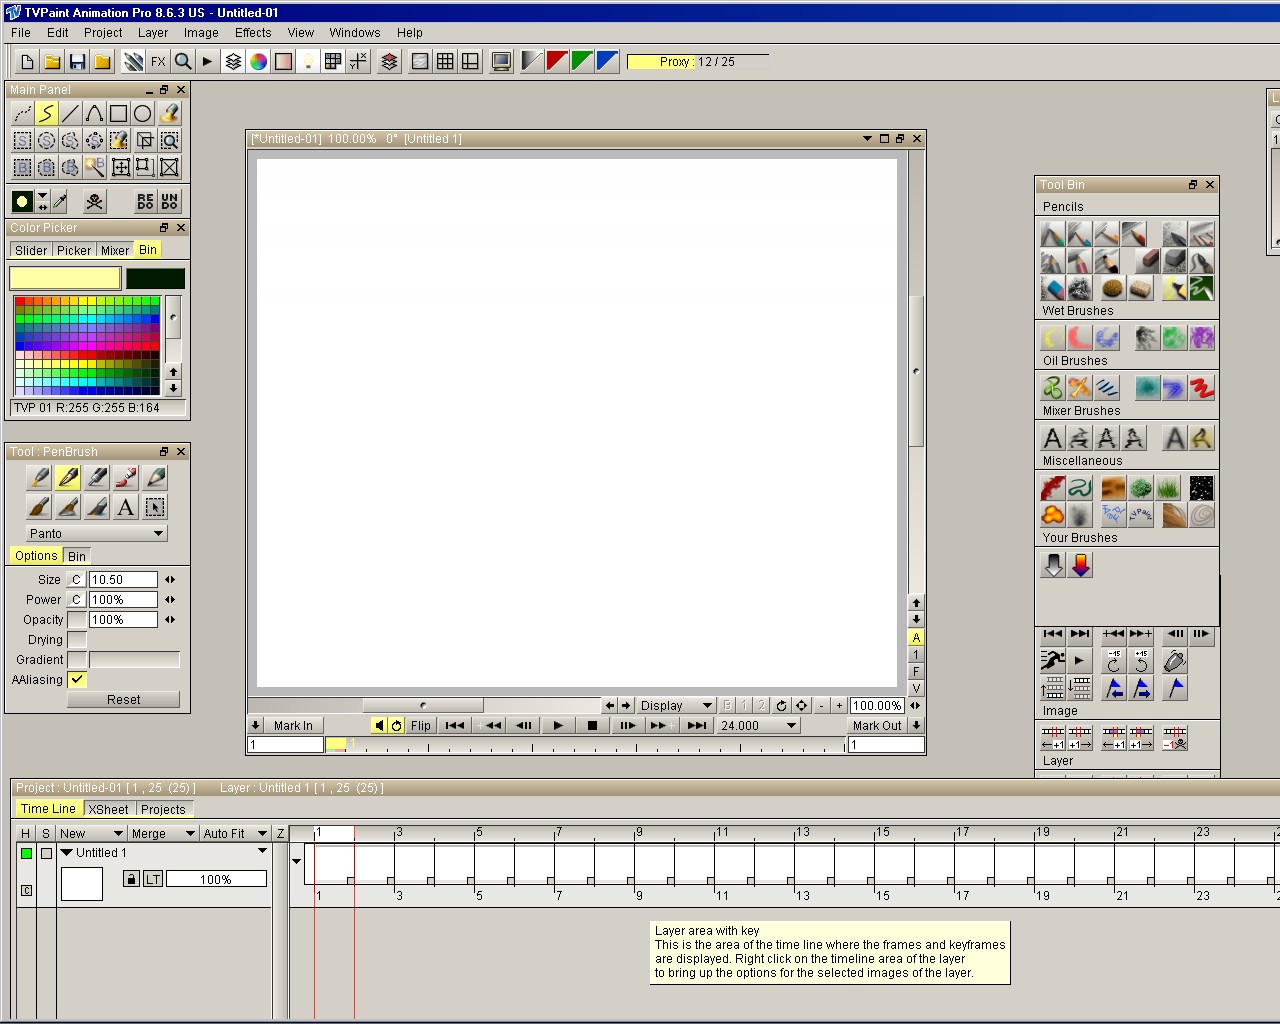Enable the Drying checkbox
This screenshot has height=1024, width=1280.
77,640
